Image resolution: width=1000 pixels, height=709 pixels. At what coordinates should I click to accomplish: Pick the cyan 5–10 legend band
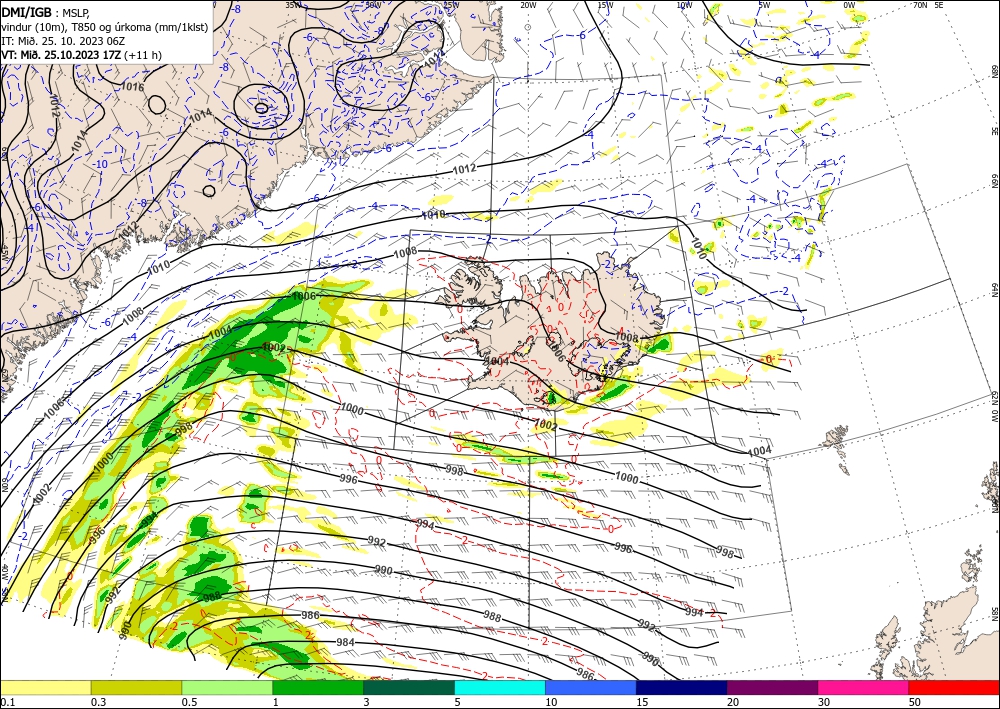[500, 687]
